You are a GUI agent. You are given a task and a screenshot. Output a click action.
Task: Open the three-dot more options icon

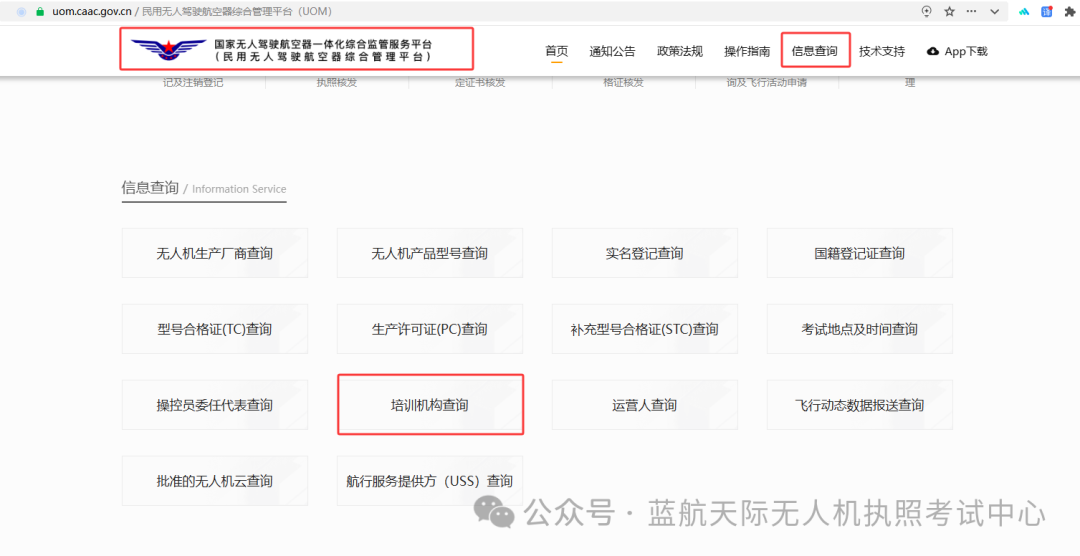click(x=972, y=11)
